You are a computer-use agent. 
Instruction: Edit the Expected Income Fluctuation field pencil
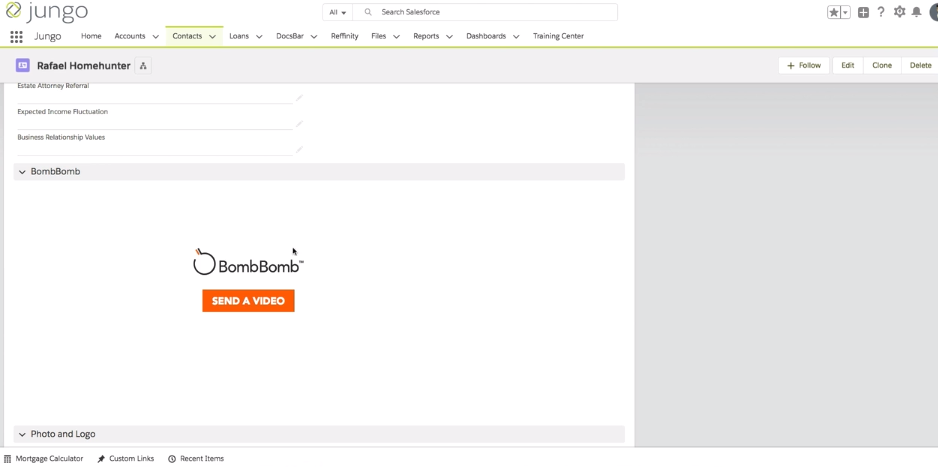(299, 124)
